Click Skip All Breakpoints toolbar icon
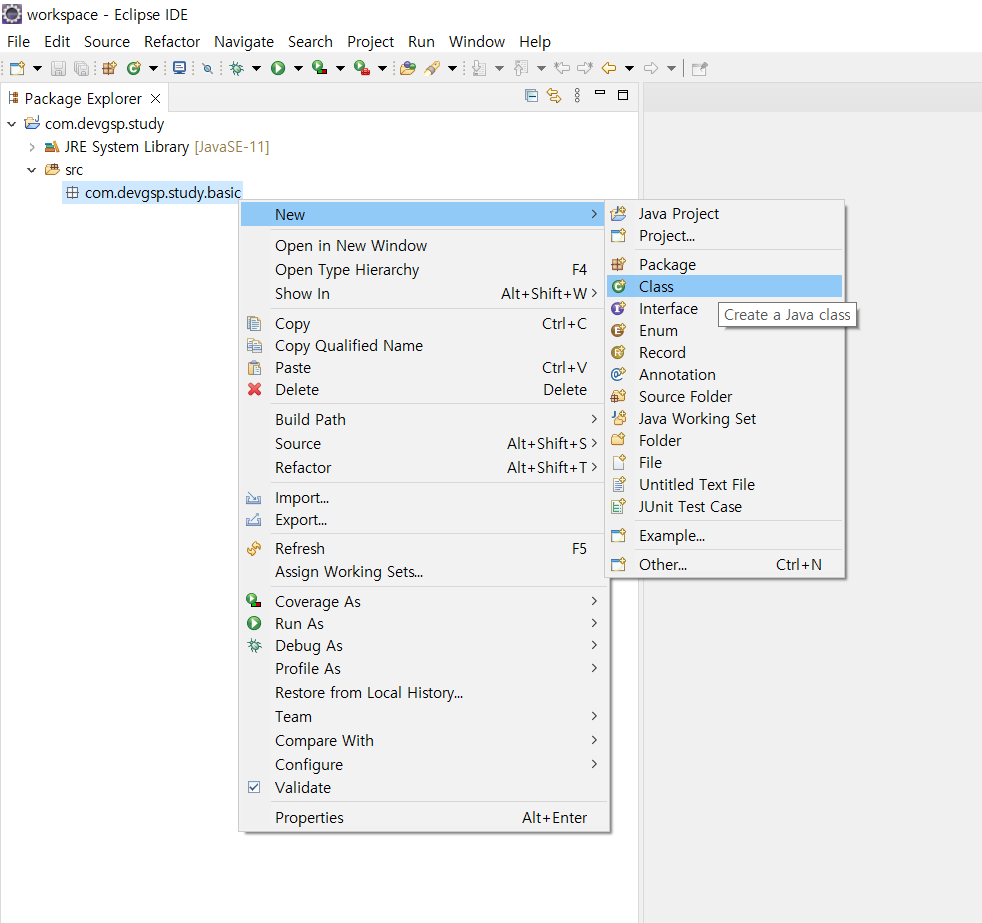This screenshot has width=982, height=923. (207, 68)
